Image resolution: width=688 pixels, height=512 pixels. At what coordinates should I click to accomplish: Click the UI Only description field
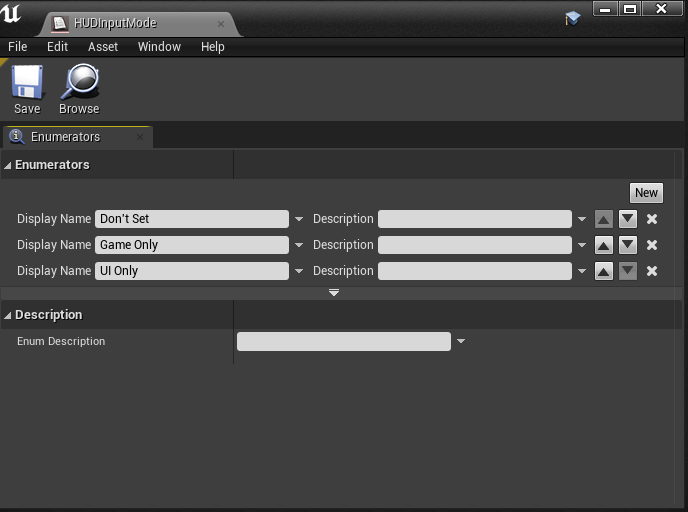tap(475, 271)
